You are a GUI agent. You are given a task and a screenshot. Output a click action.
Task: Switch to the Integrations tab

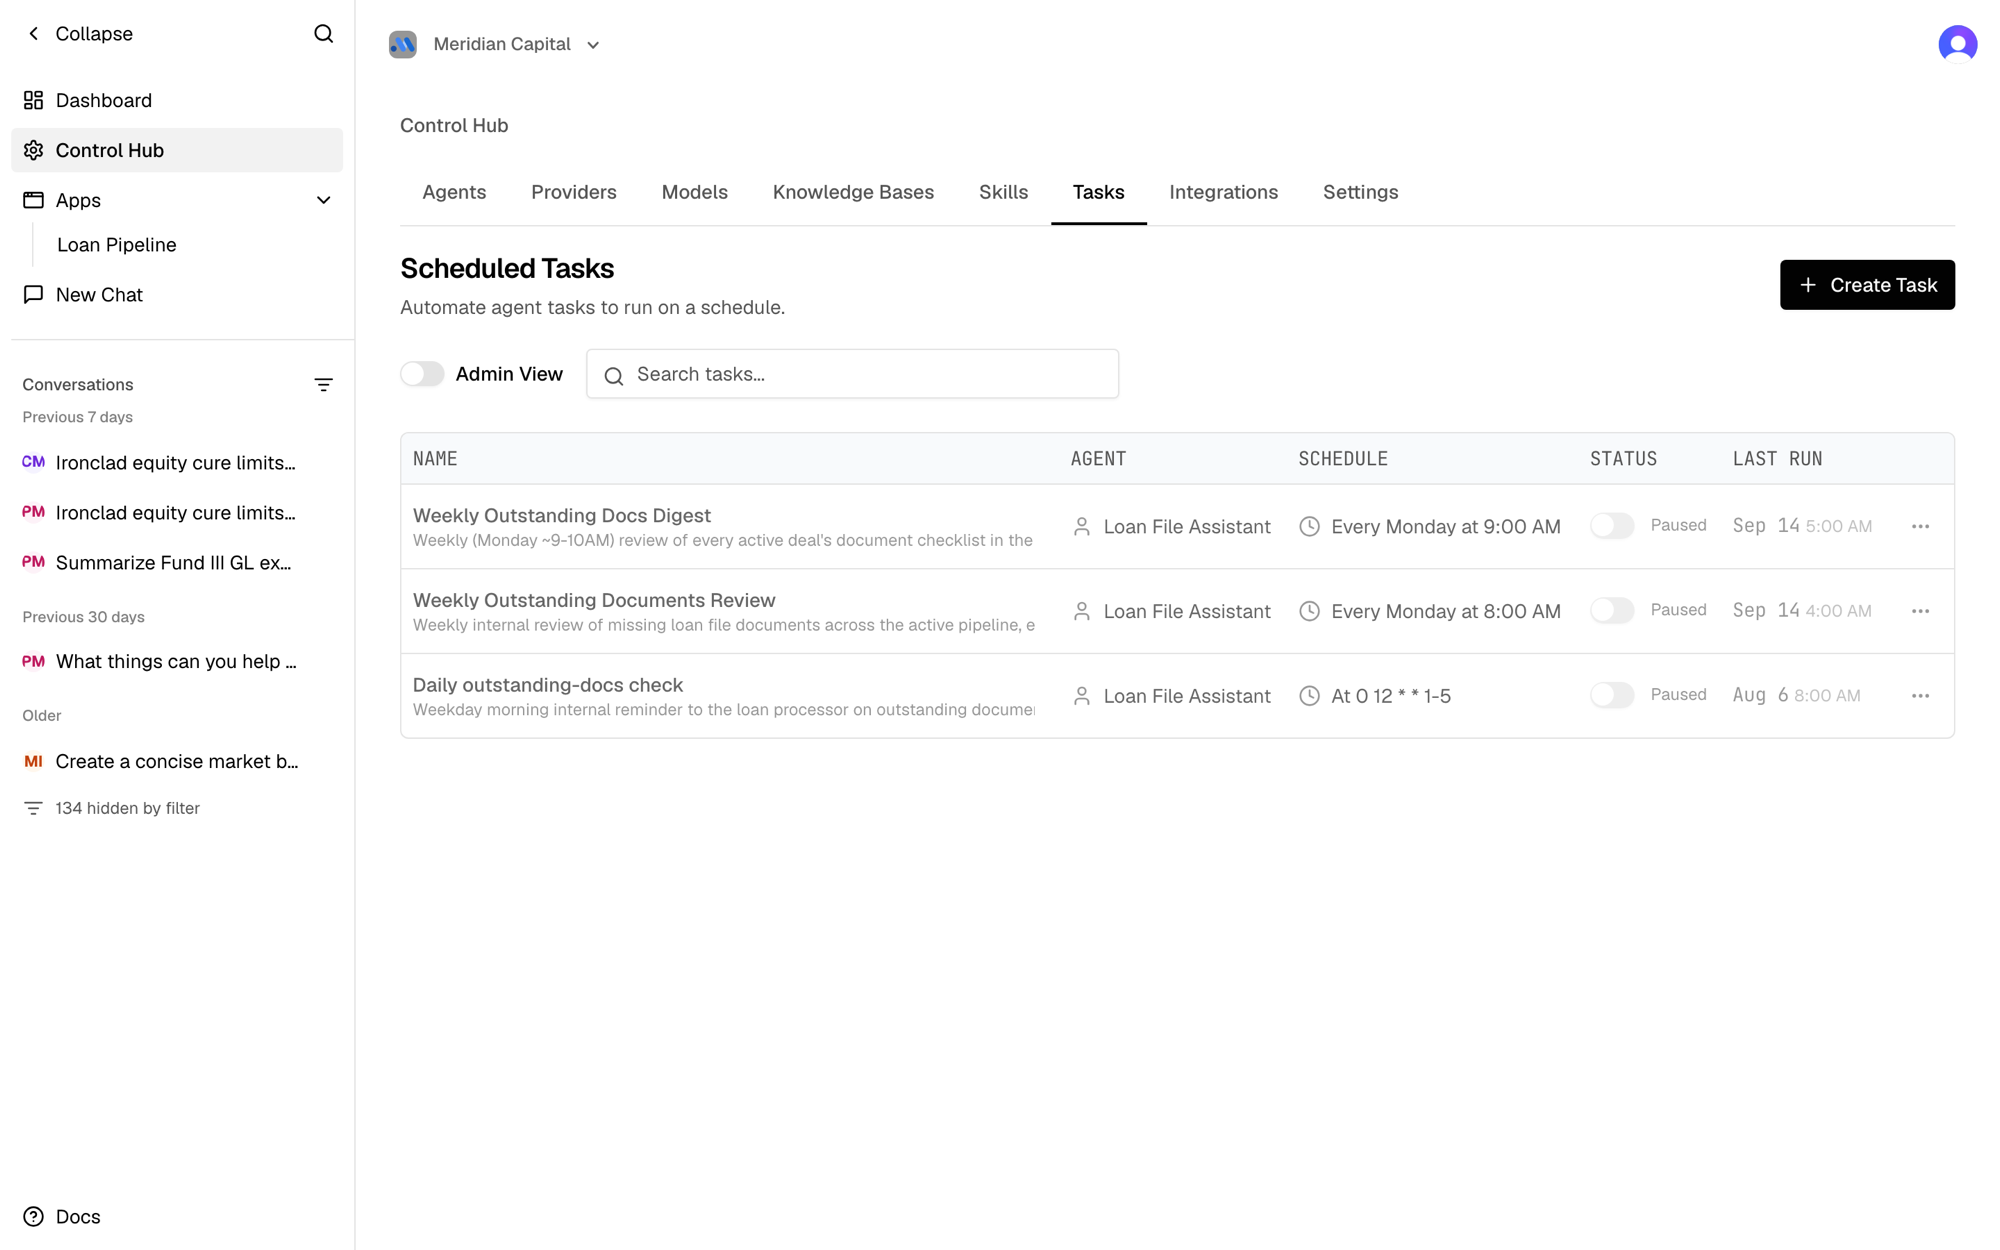coord(1223,192)
